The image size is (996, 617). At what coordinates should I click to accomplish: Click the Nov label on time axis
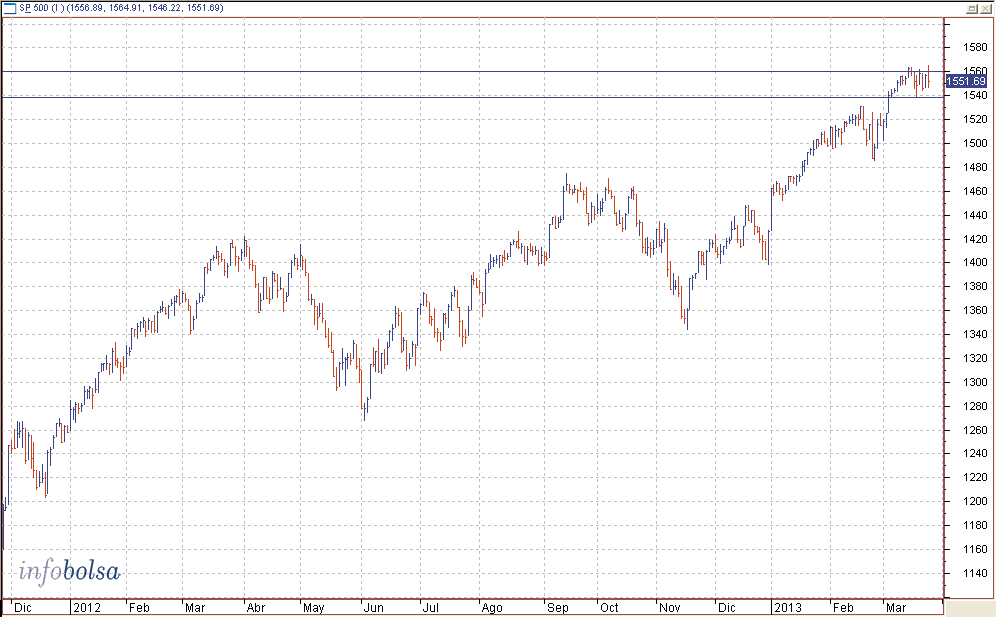coord(668,607)
